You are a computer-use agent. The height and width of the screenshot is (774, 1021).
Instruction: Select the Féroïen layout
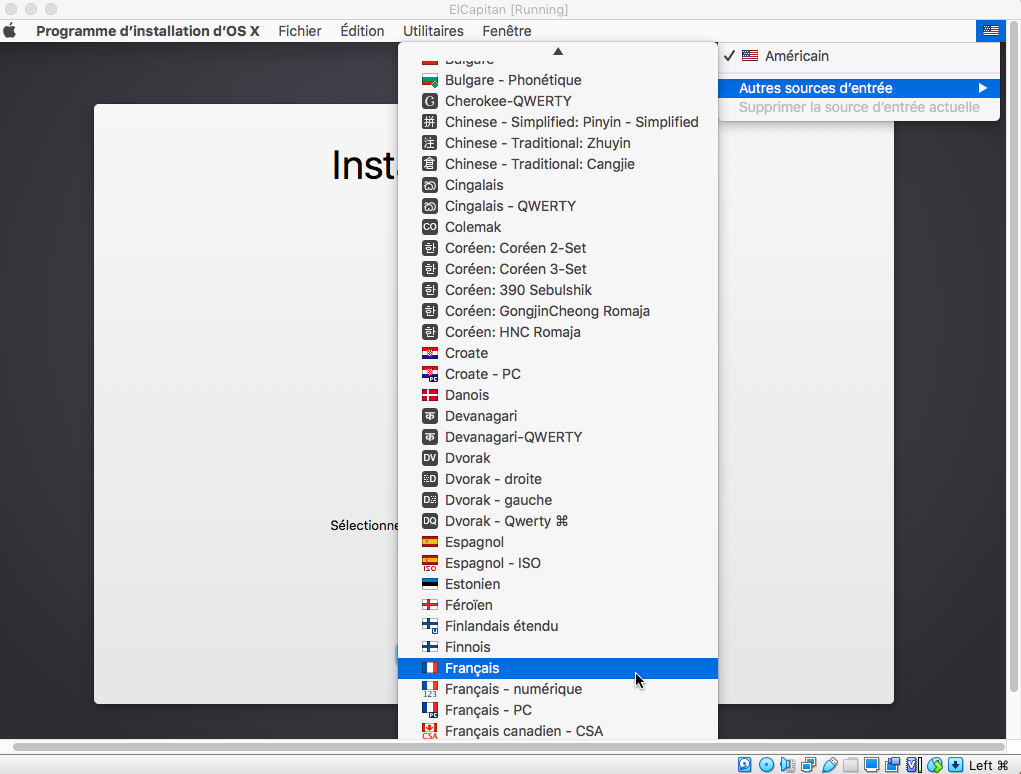click(x=557, y=605)
